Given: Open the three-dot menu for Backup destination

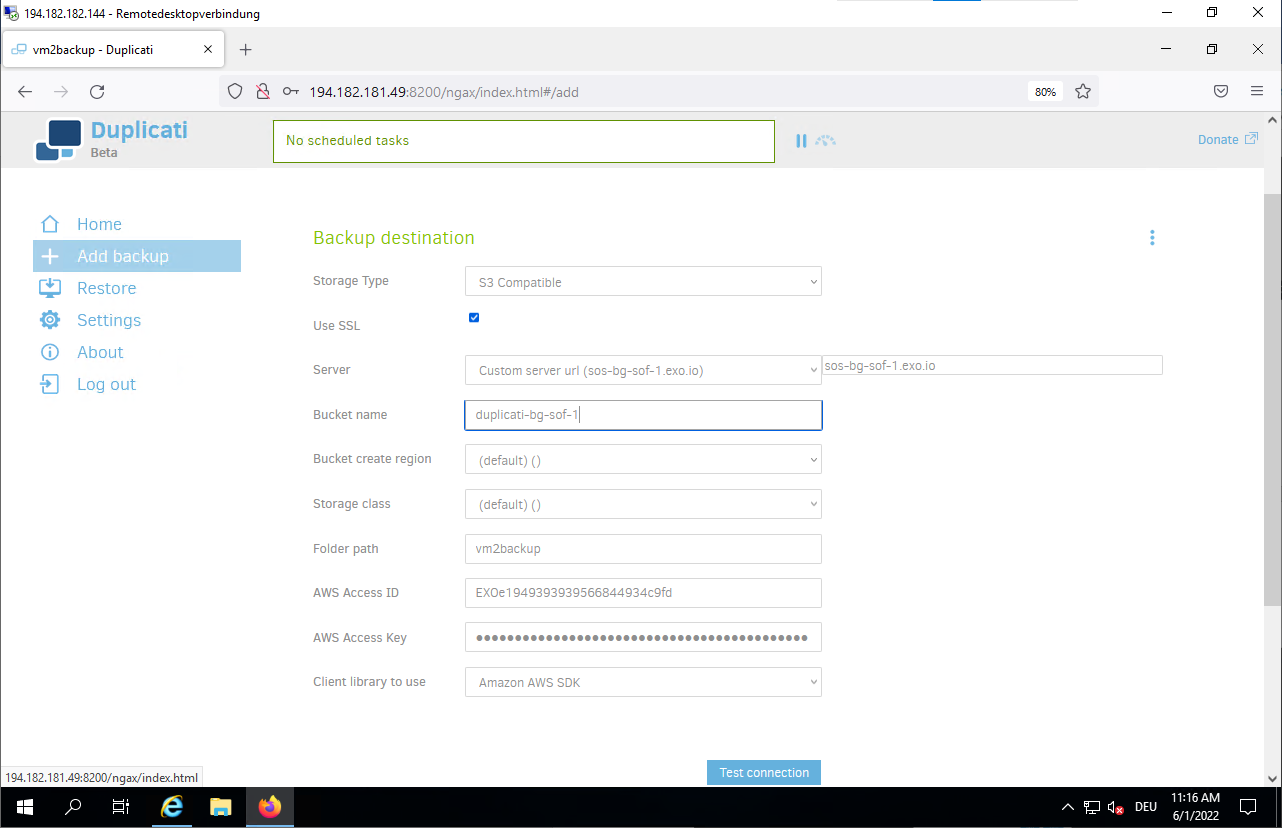Looking at the screenshot, I should coord(1152,238).
